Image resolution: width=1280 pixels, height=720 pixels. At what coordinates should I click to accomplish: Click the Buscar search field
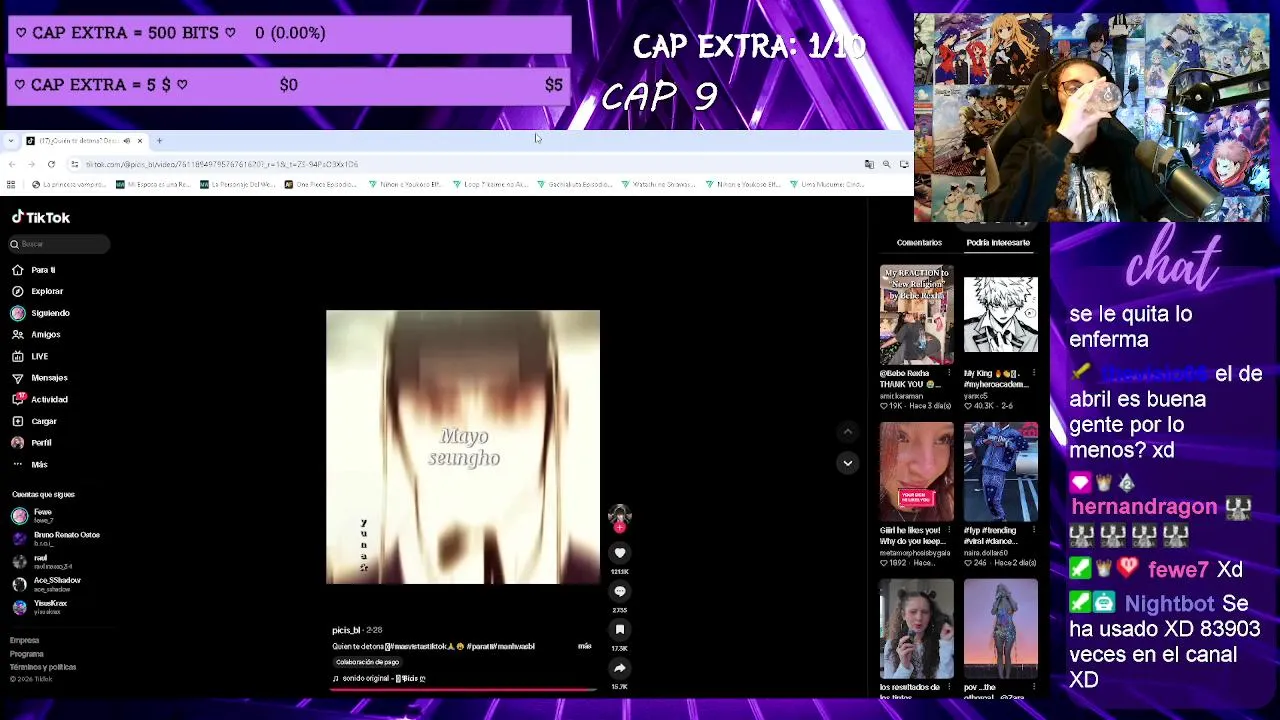point(59,244)
